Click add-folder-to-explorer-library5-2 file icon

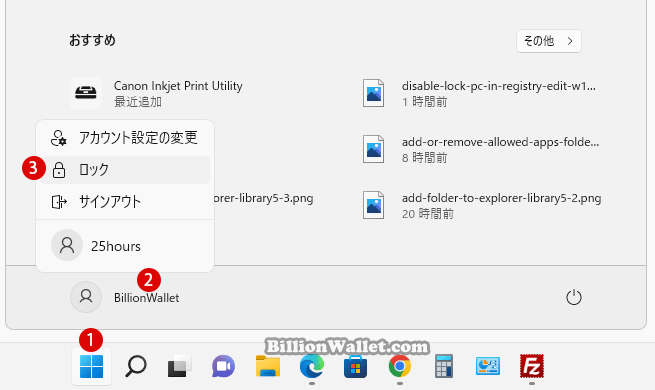coord(373,205)
